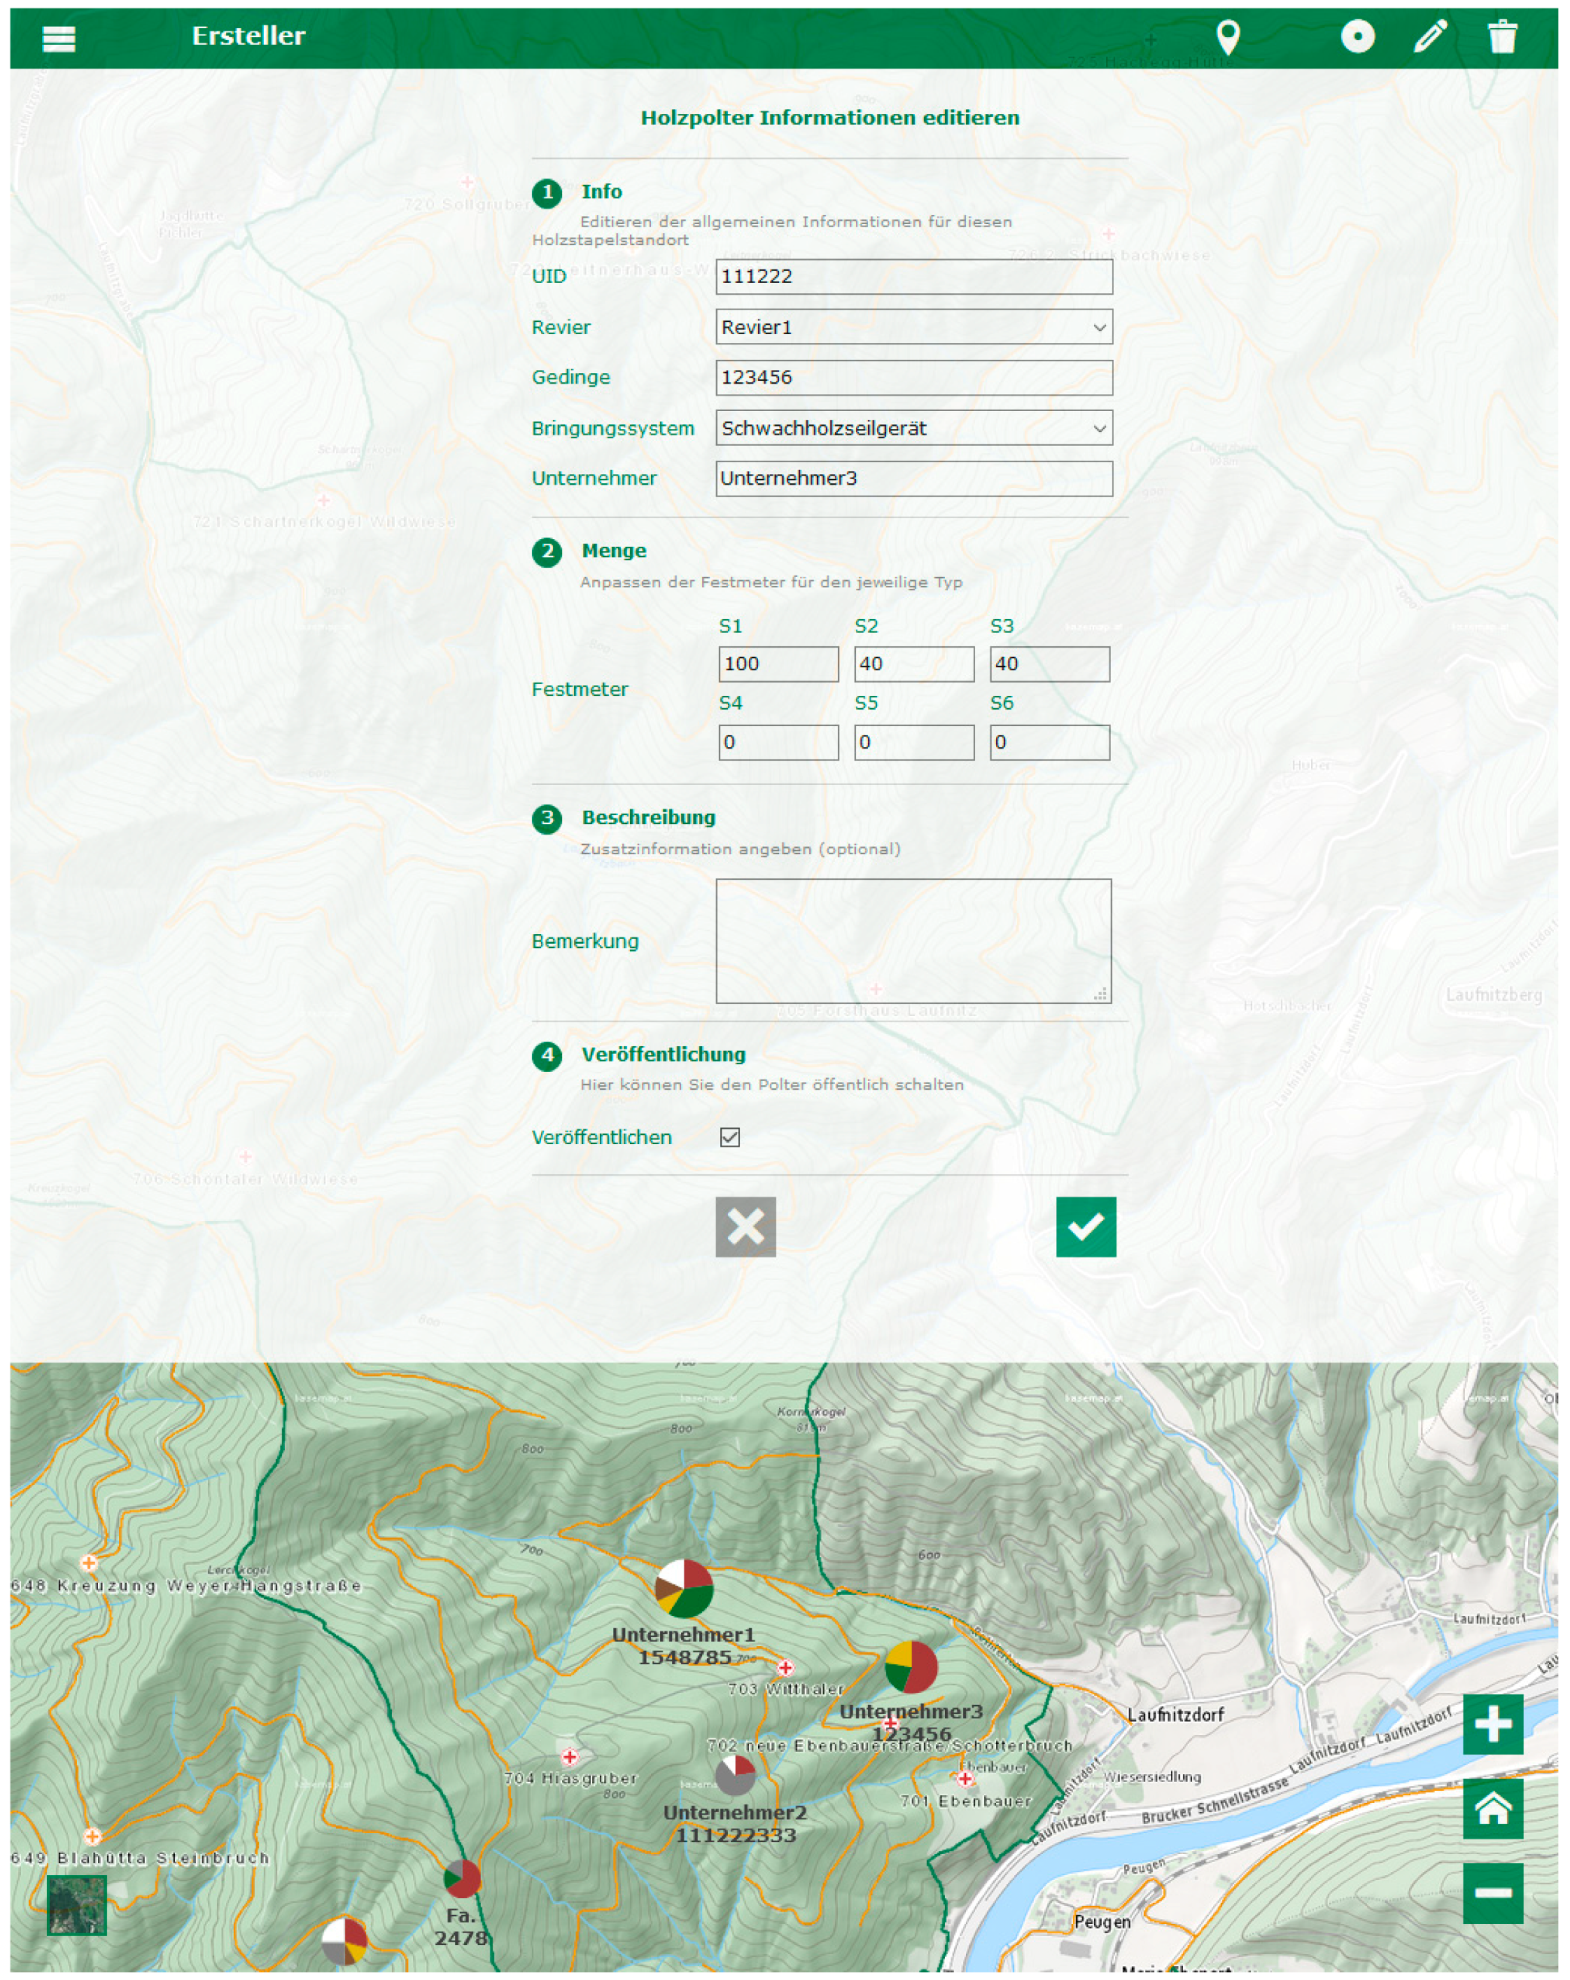Screen dimensions: 1570x1980
Task: Open the Bringungssystem dropdown
Action: coord(913,428)
